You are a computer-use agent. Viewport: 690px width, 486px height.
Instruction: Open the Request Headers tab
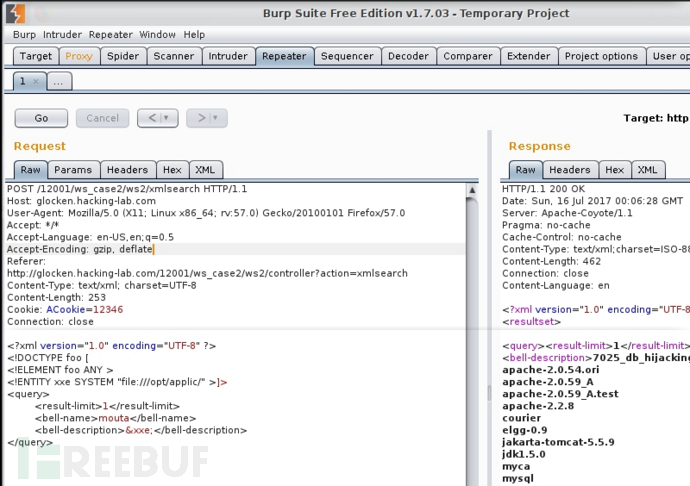tap(127, 170)
